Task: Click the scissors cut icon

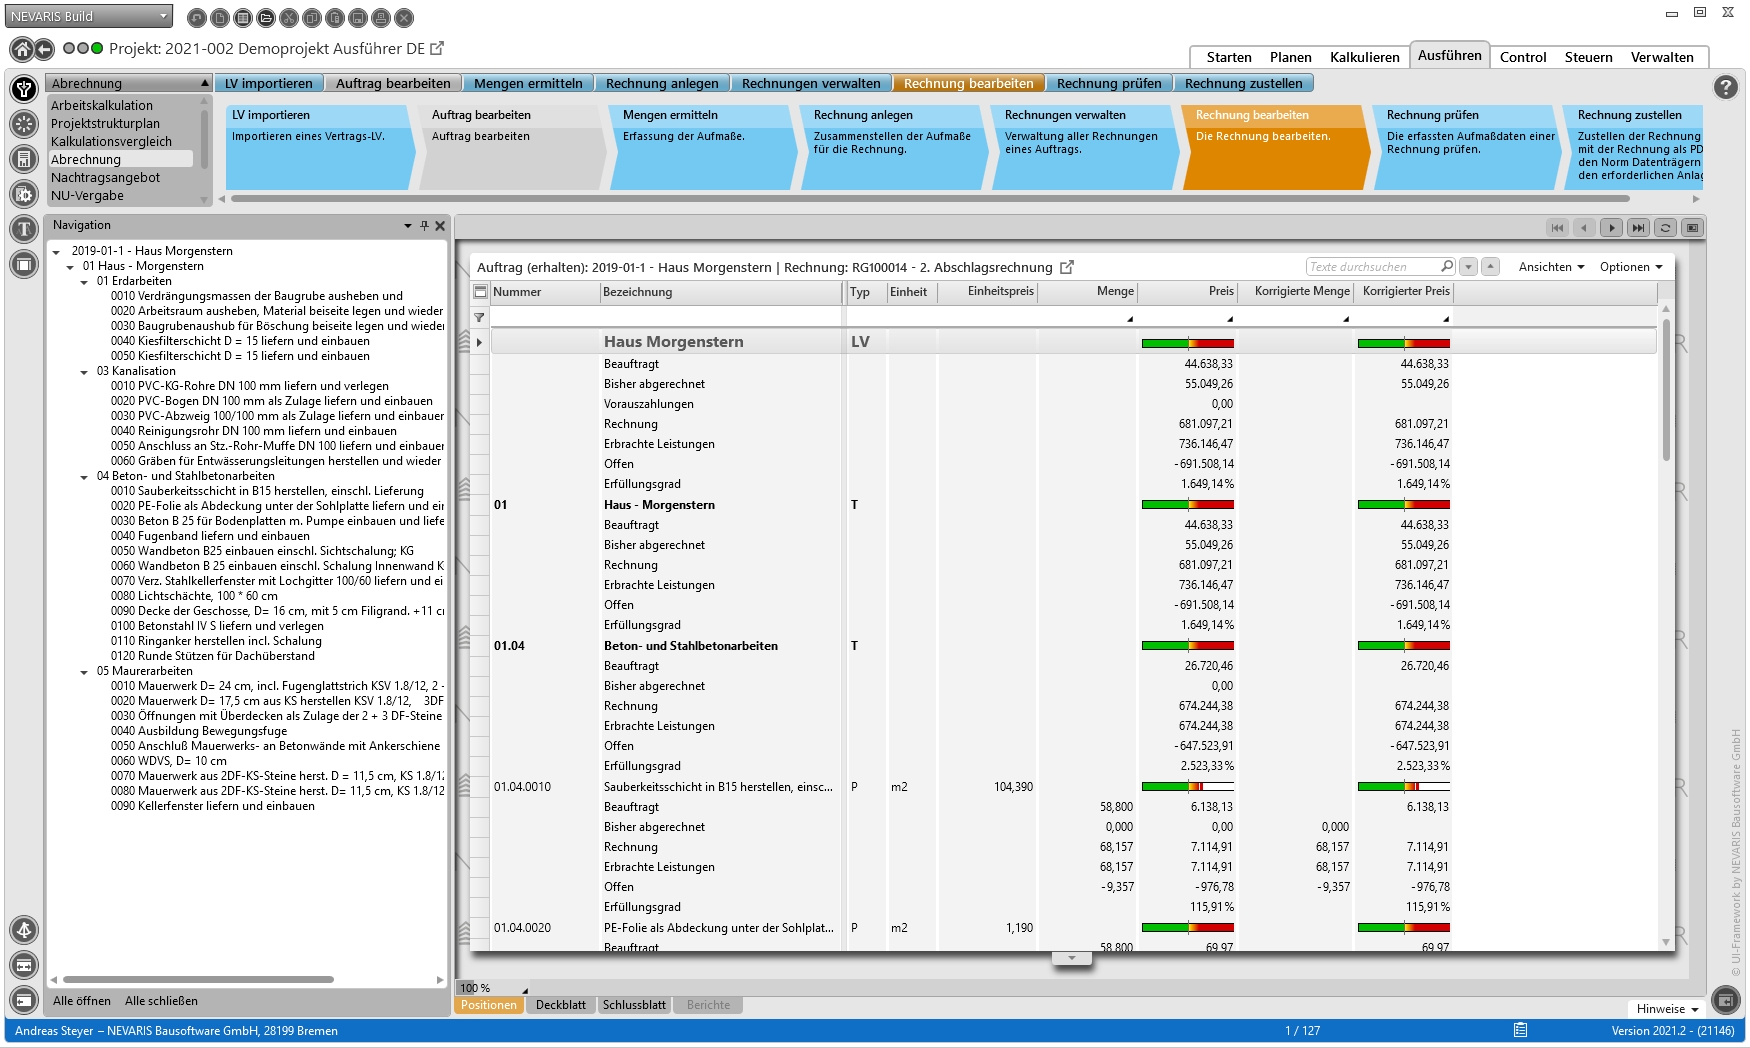Action: [x=289, y=18]
